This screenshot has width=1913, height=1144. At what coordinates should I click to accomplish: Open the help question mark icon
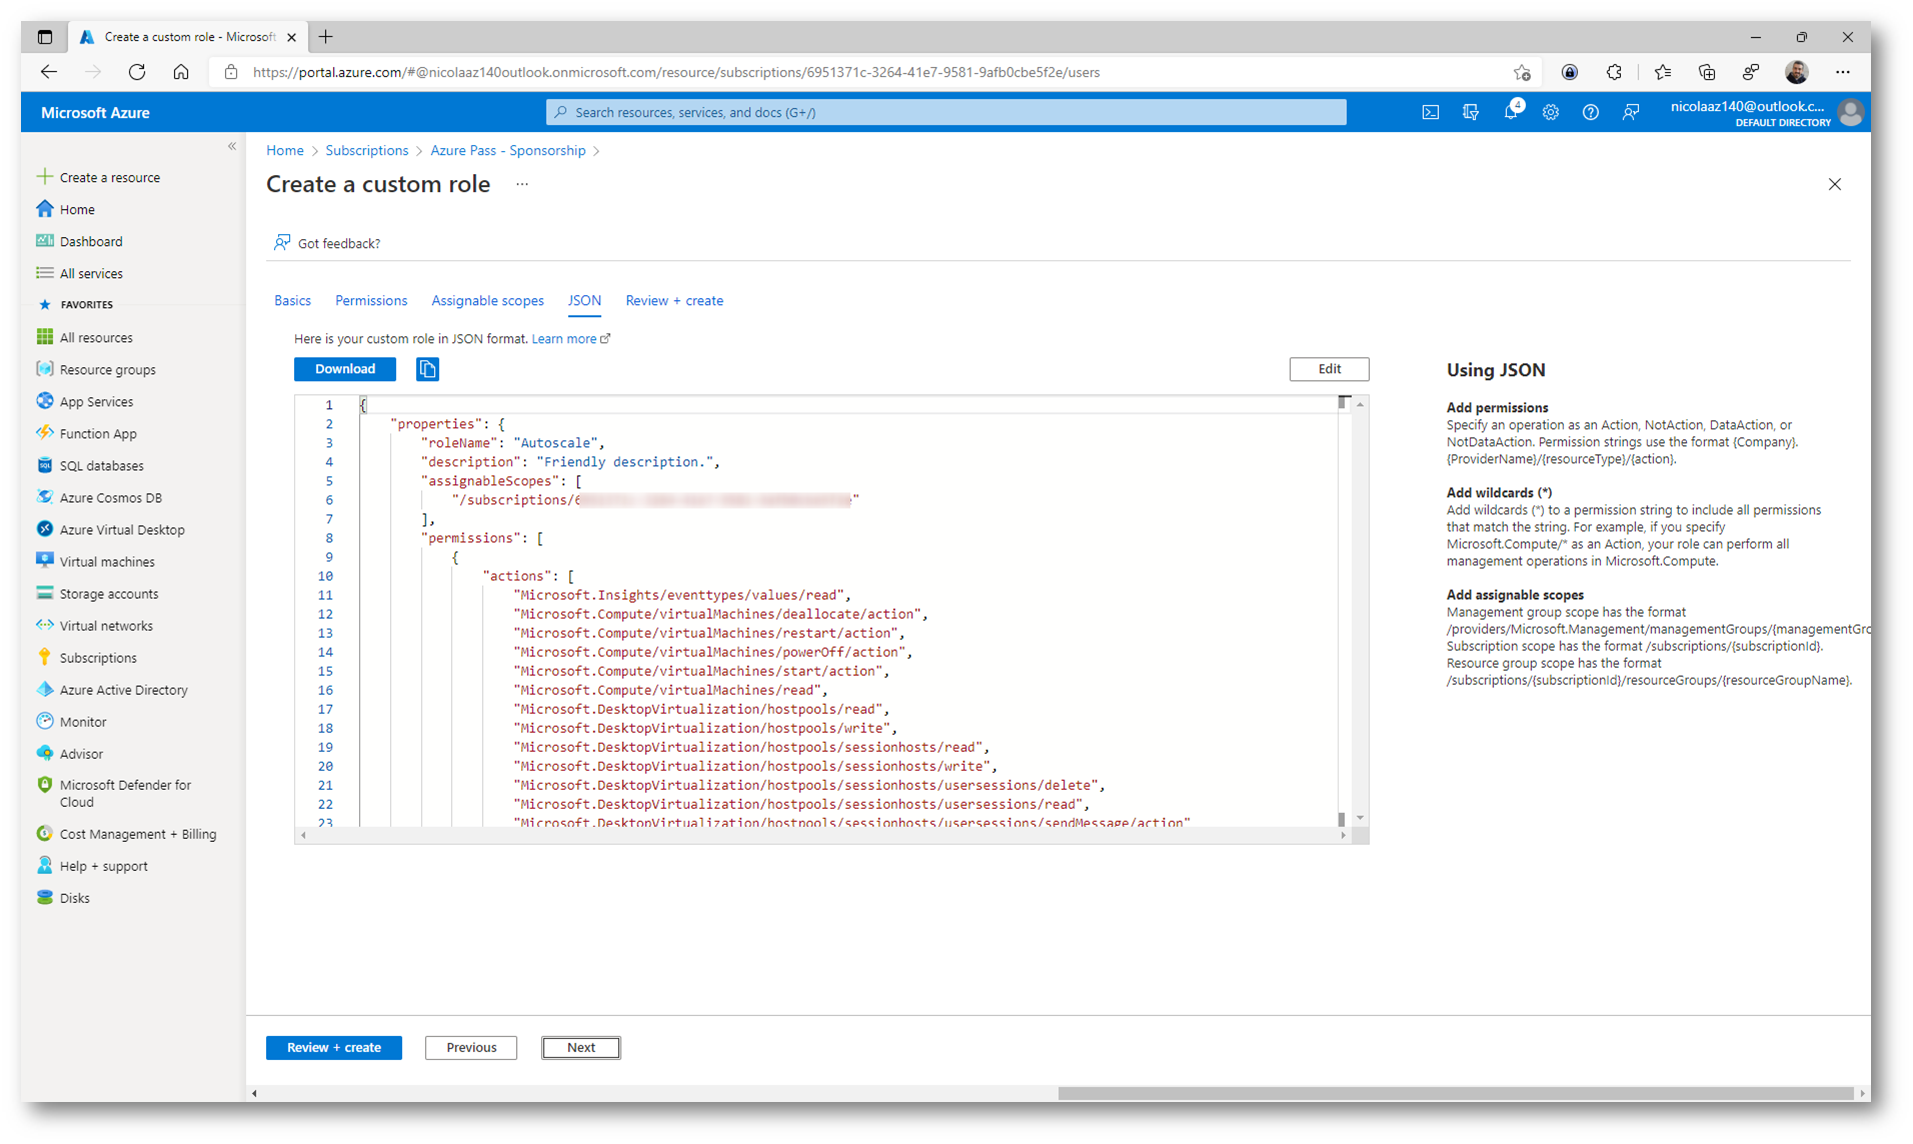(x=1590, y=112)
